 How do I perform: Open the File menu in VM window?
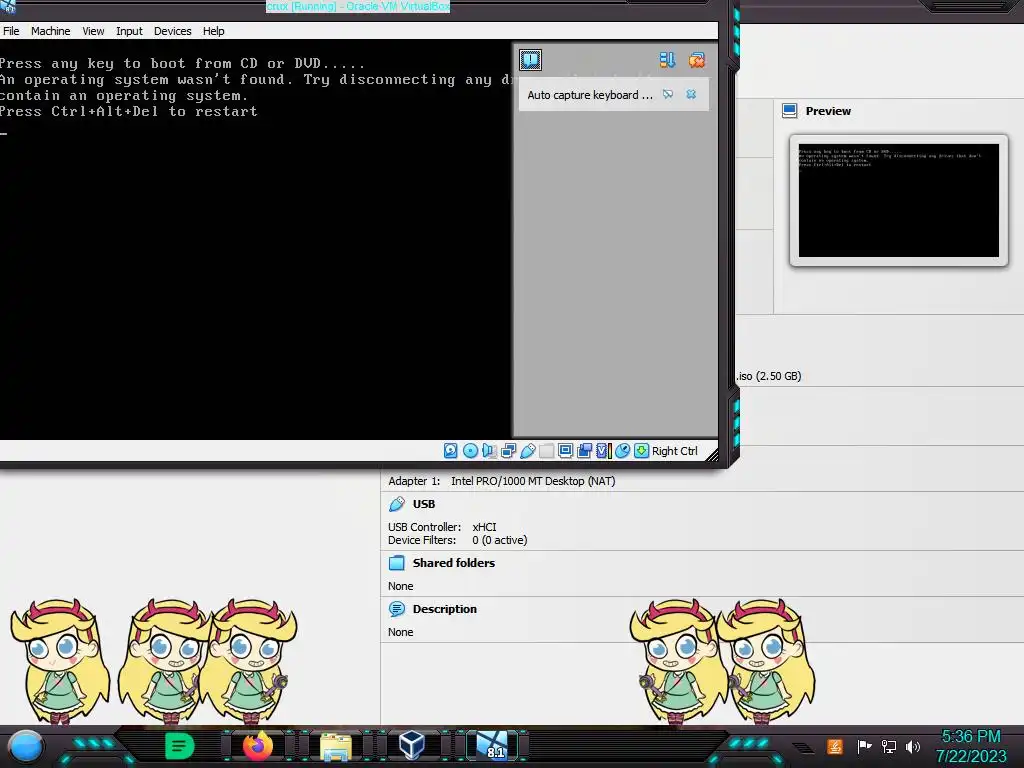pos(11,31)
